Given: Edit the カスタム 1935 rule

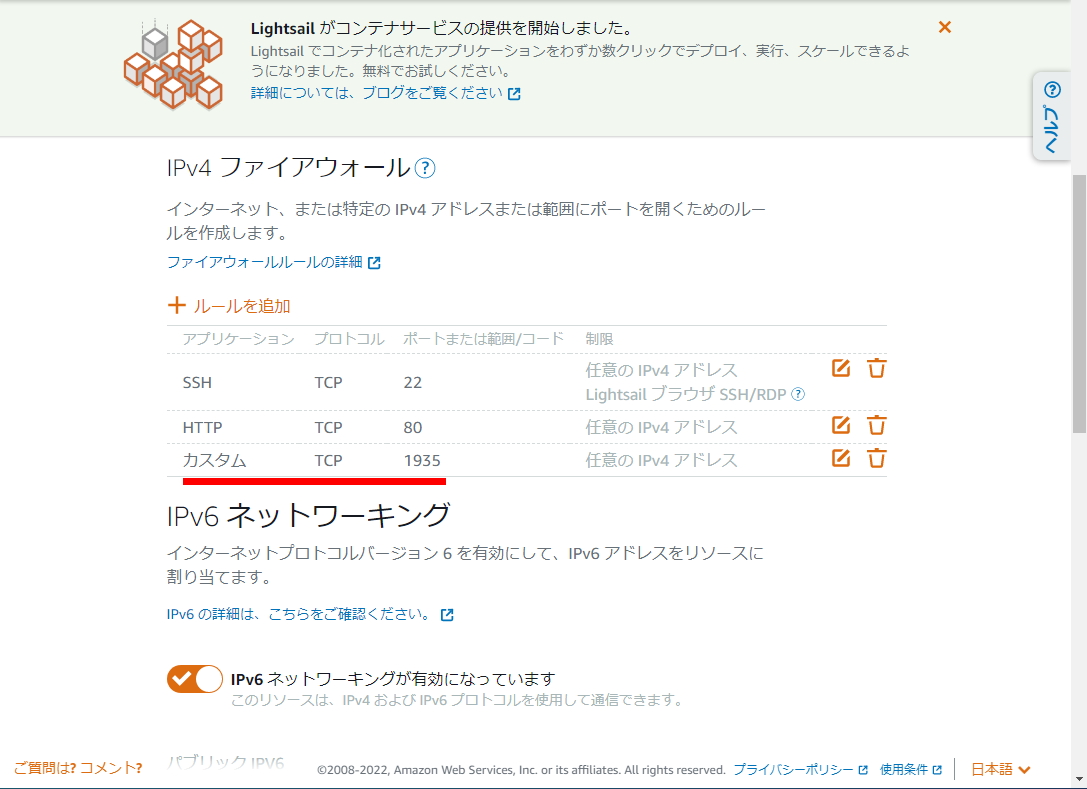Looking at the screenshot, I should pyautogui.click(x=841, y=458).
